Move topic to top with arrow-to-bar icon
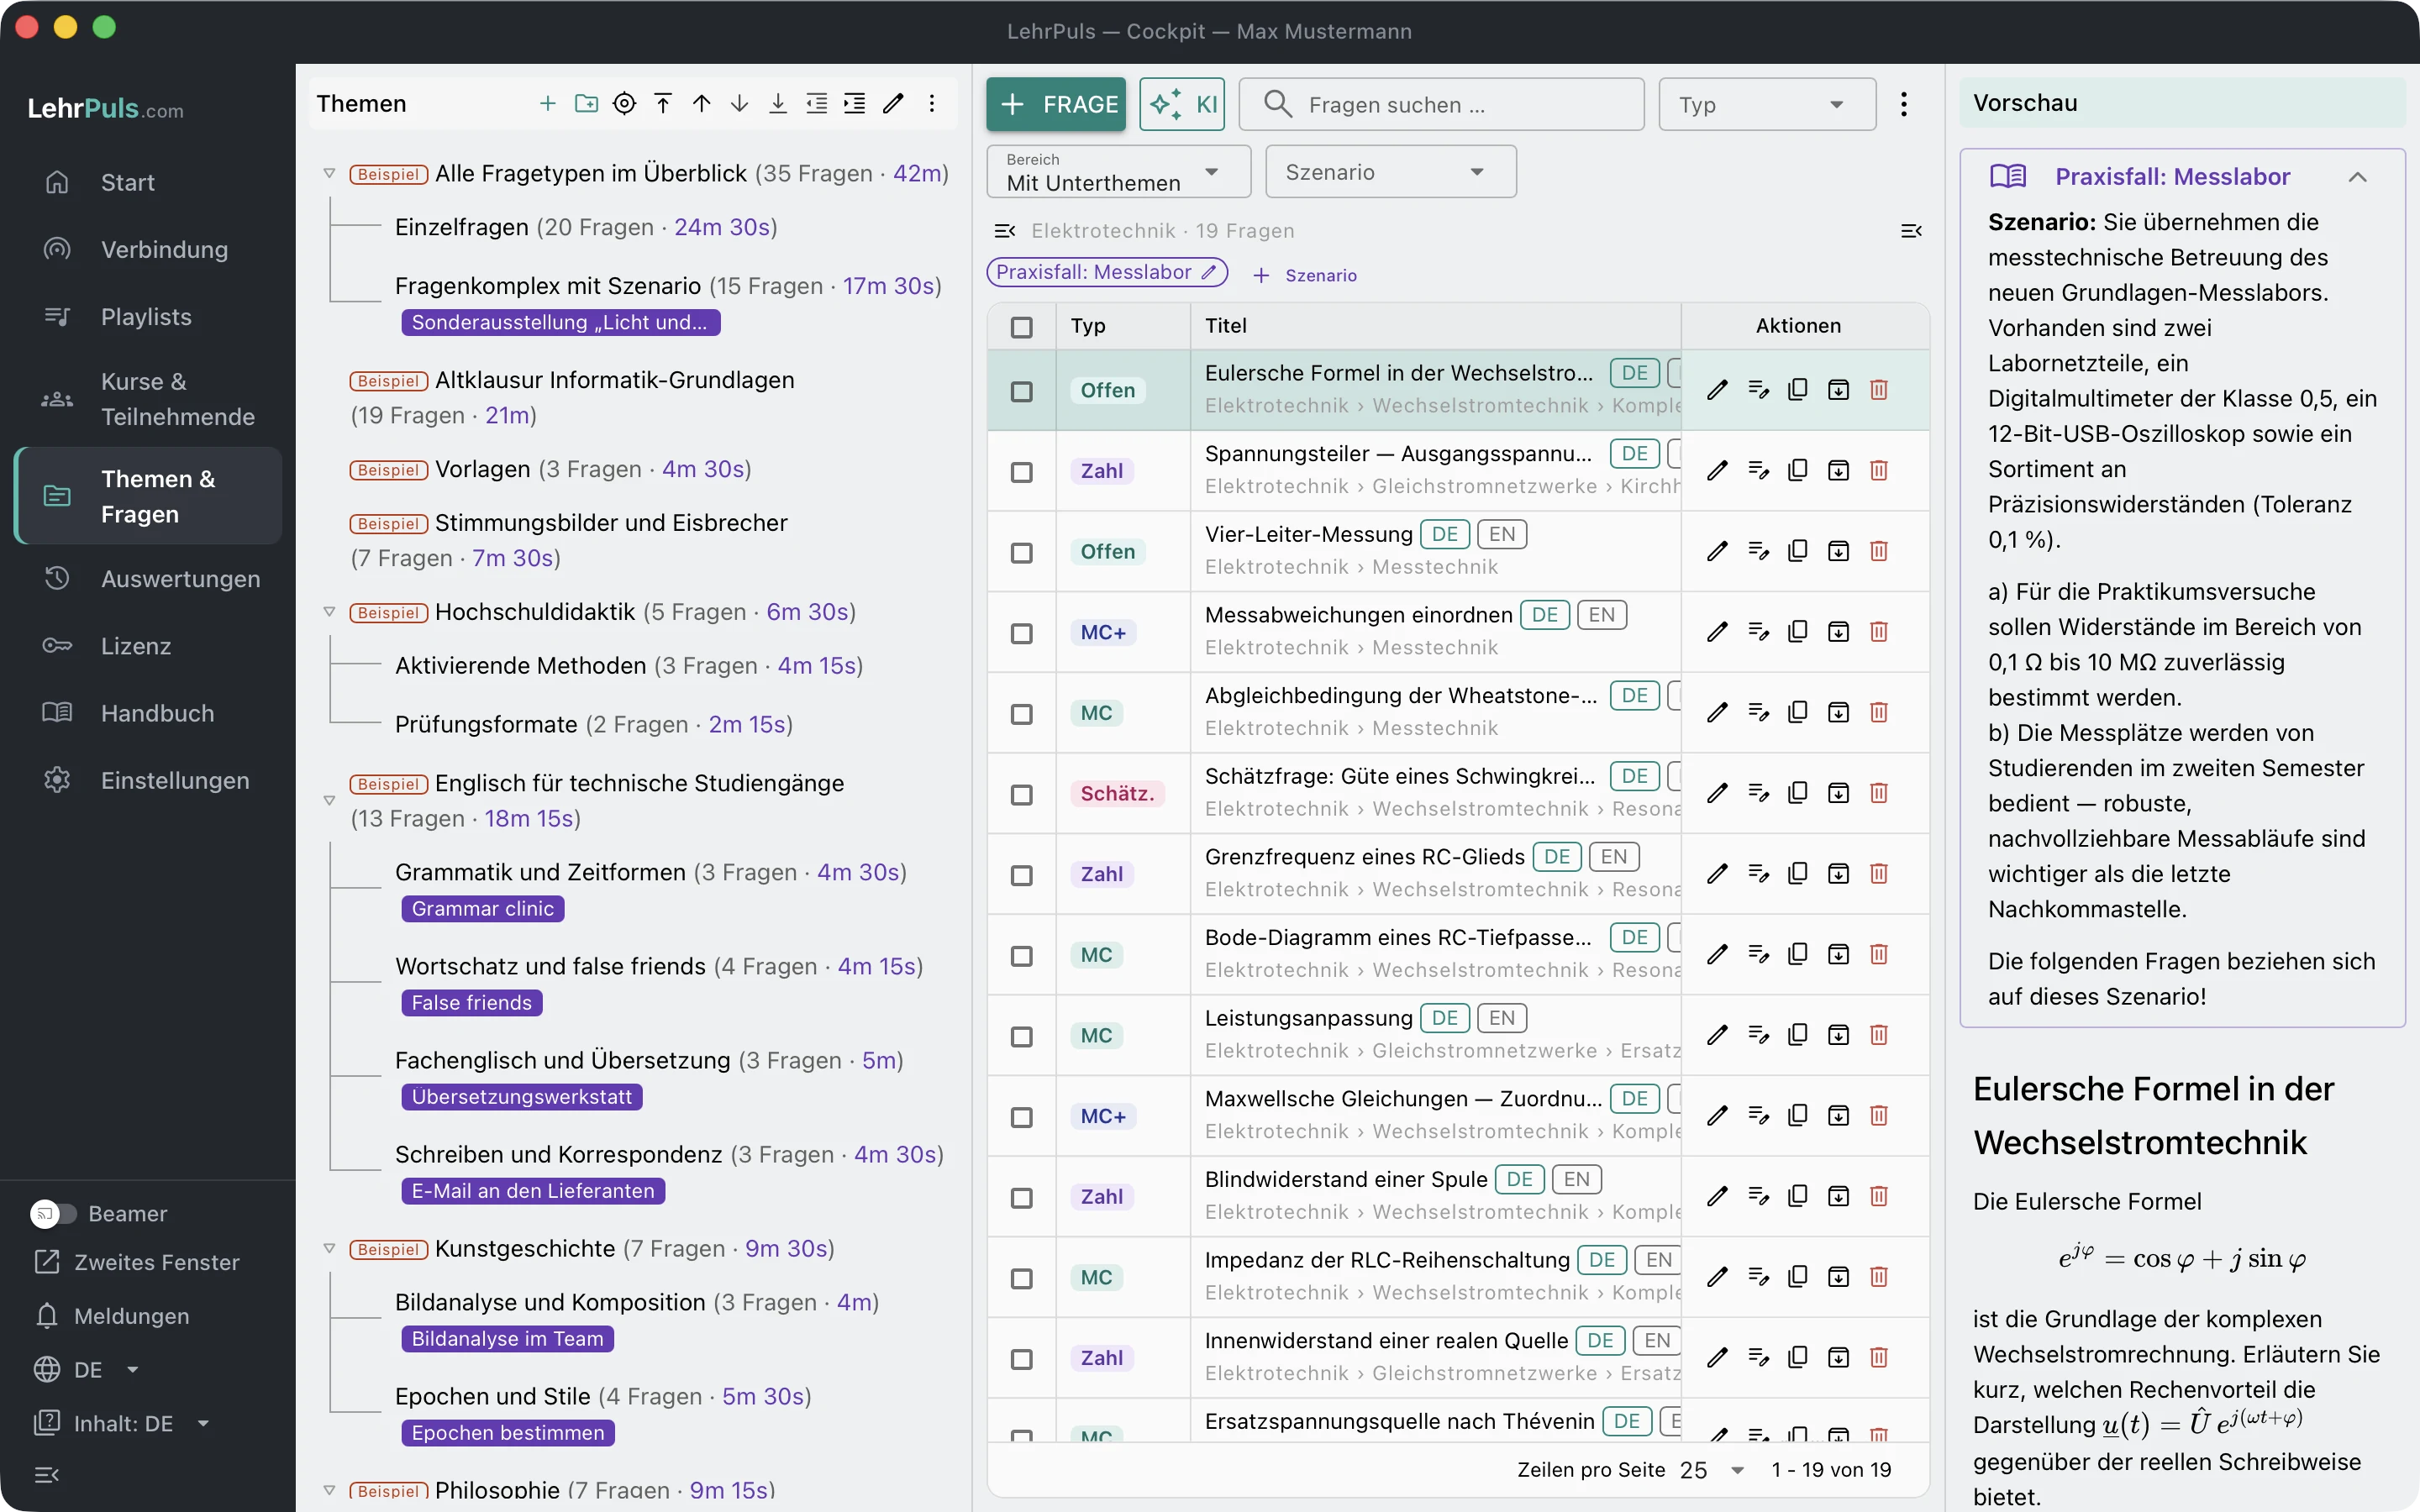The width and height of the screenshot is (2420, 1512). [663, 104]
